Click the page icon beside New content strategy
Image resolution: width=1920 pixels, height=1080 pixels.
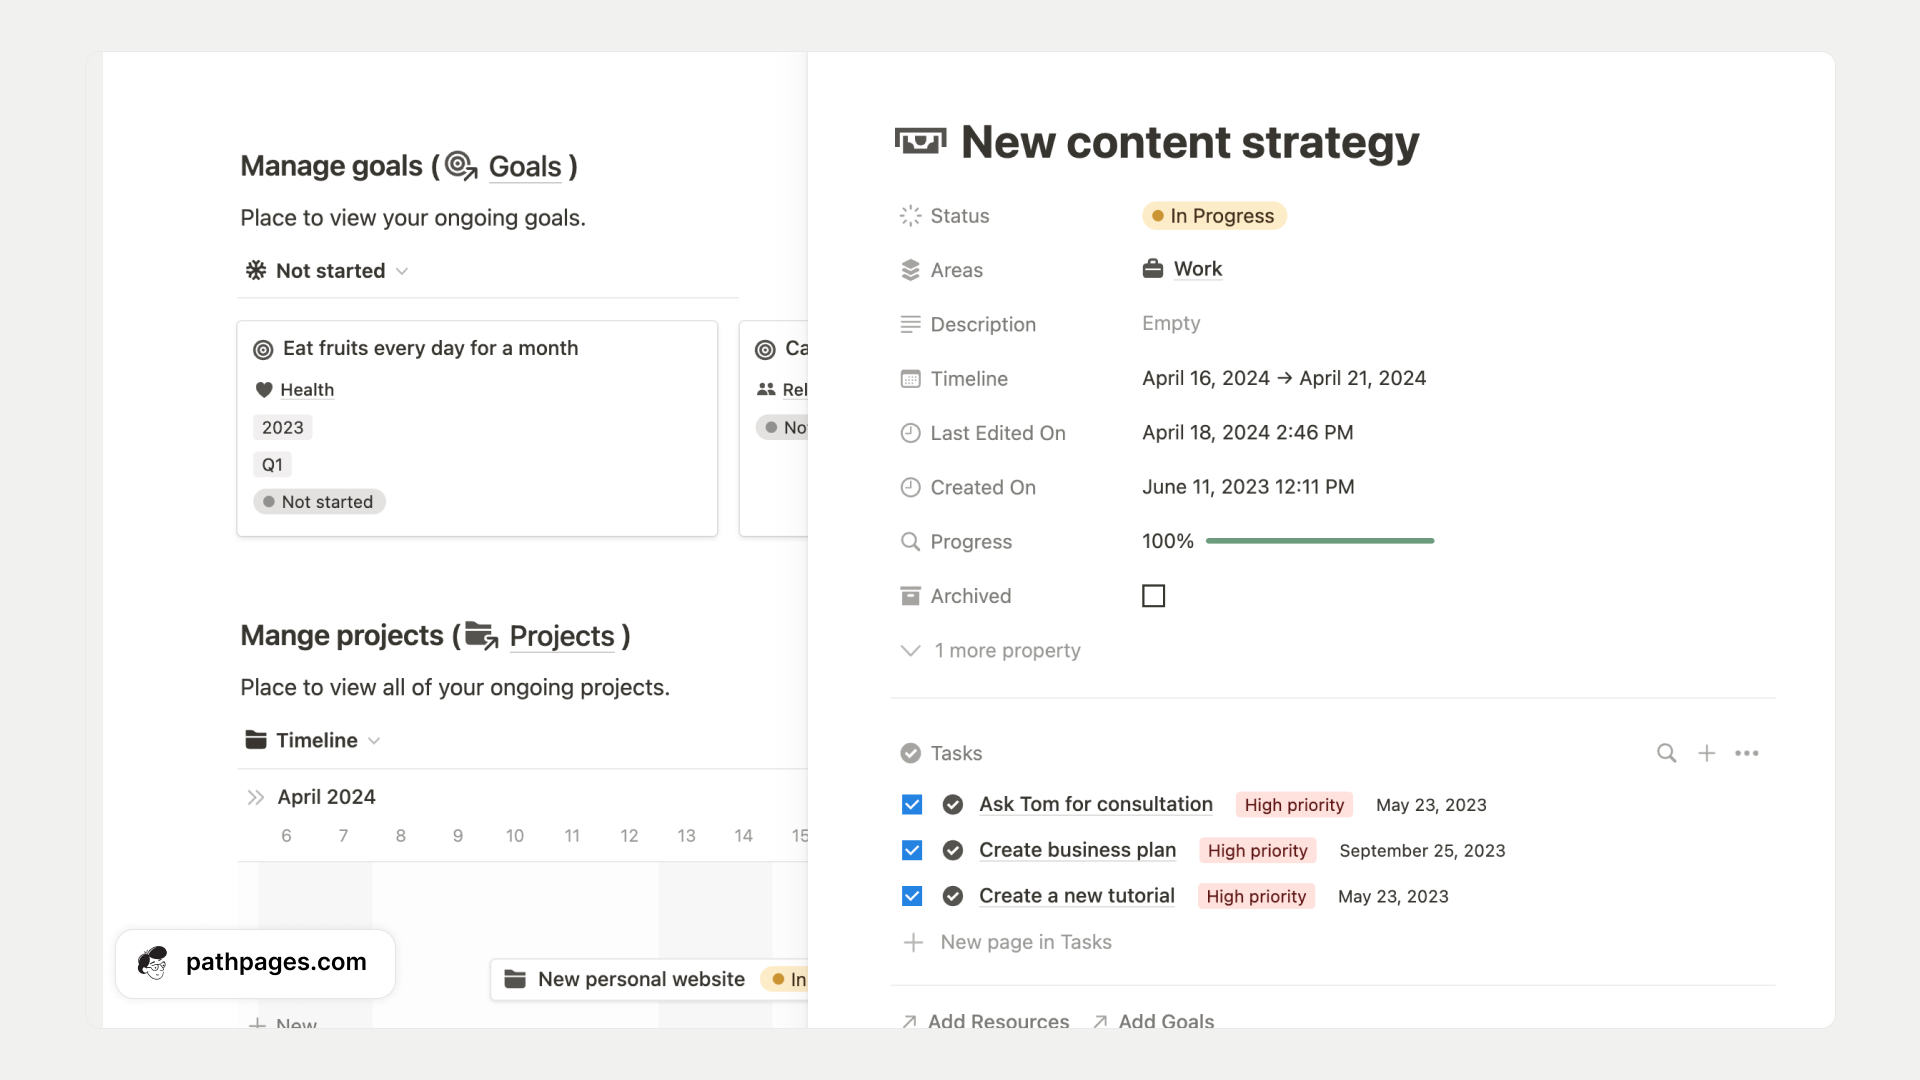coord(920,141)
